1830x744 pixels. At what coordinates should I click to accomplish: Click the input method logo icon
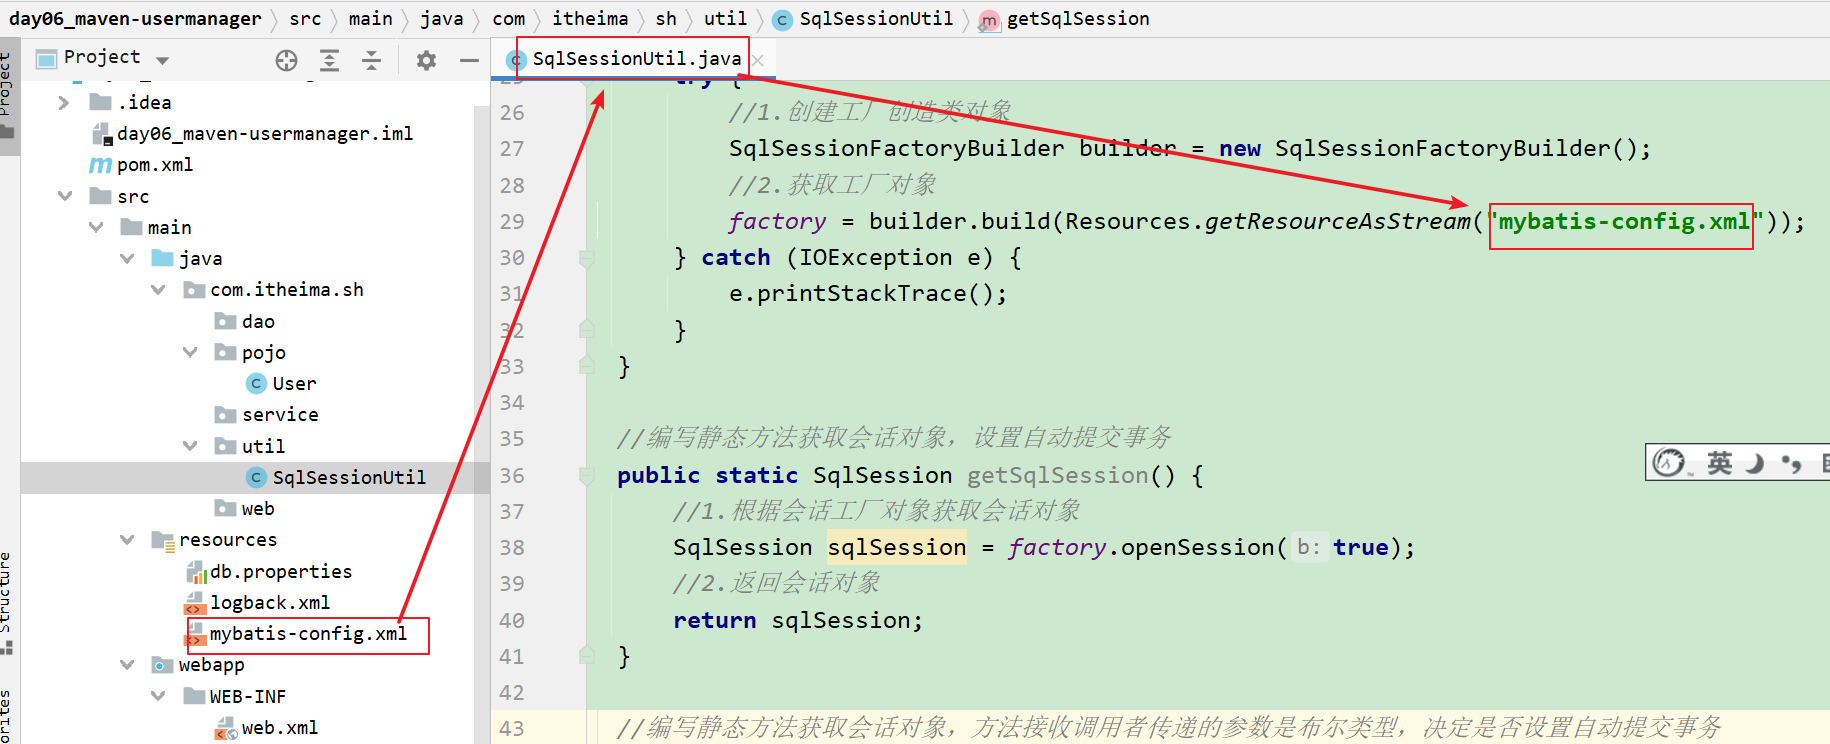pos(1669,463)
